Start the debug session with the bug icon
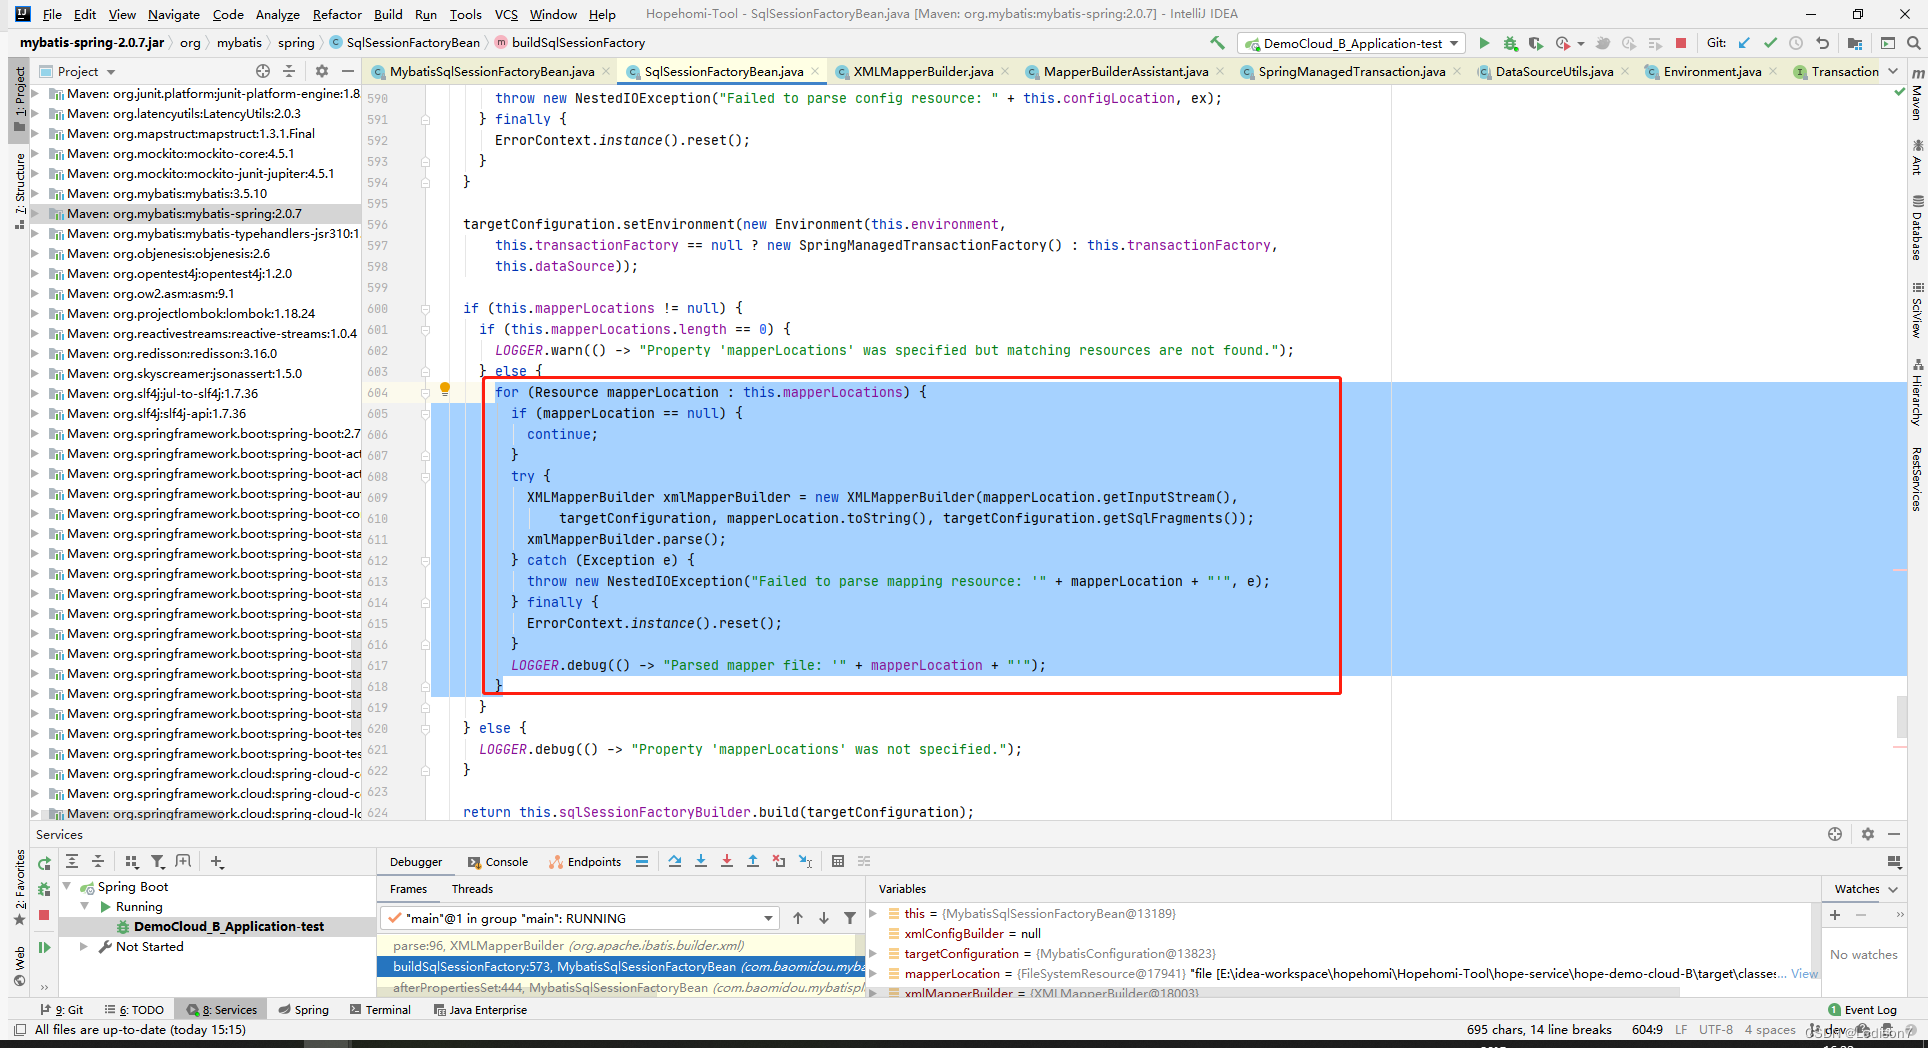The height and width of the screenshot is (1048, 1928). (x=1510, y=43)
